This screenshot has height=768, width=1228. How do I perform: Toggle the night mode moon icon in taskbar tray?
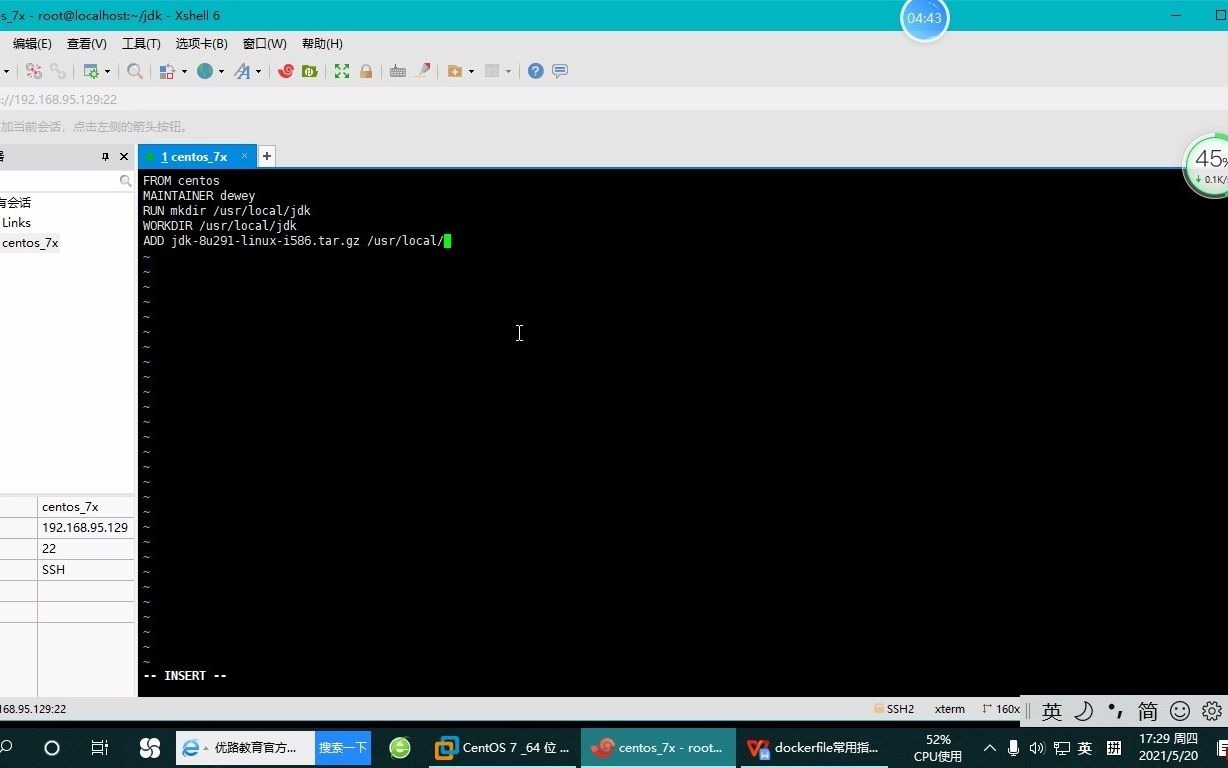tap(1084, 710)
